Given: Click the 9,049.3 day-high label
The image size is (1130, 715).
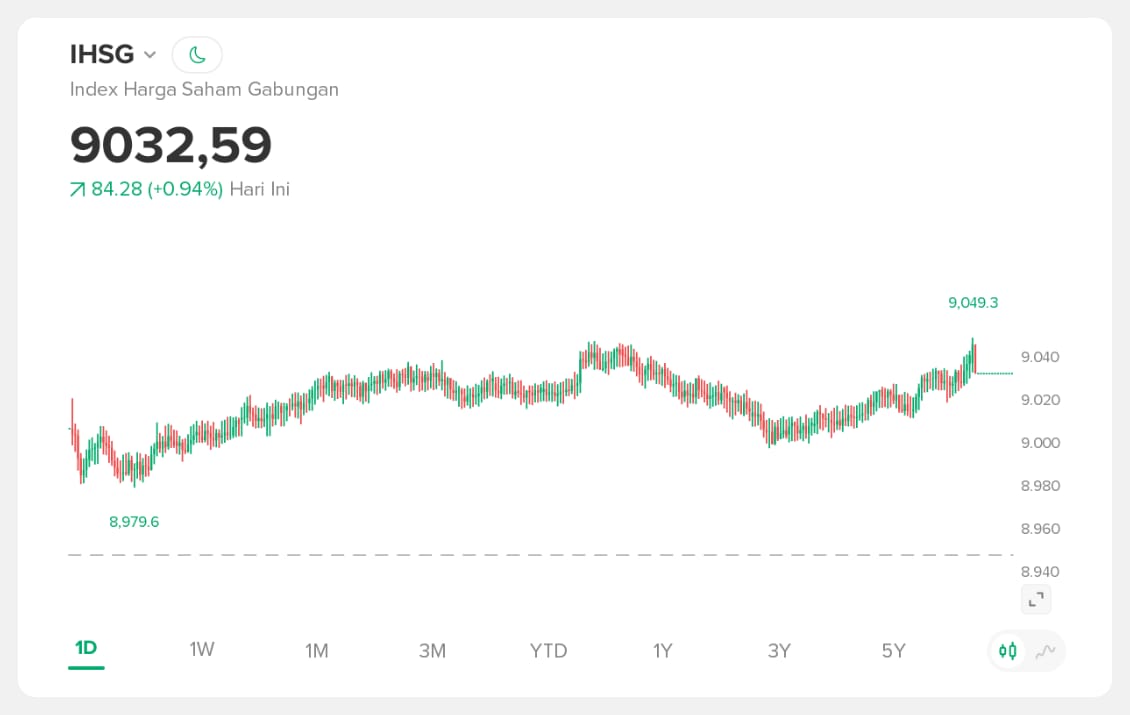Looking at the screenshot, I should pyautogui.click(x=973, y=302).
